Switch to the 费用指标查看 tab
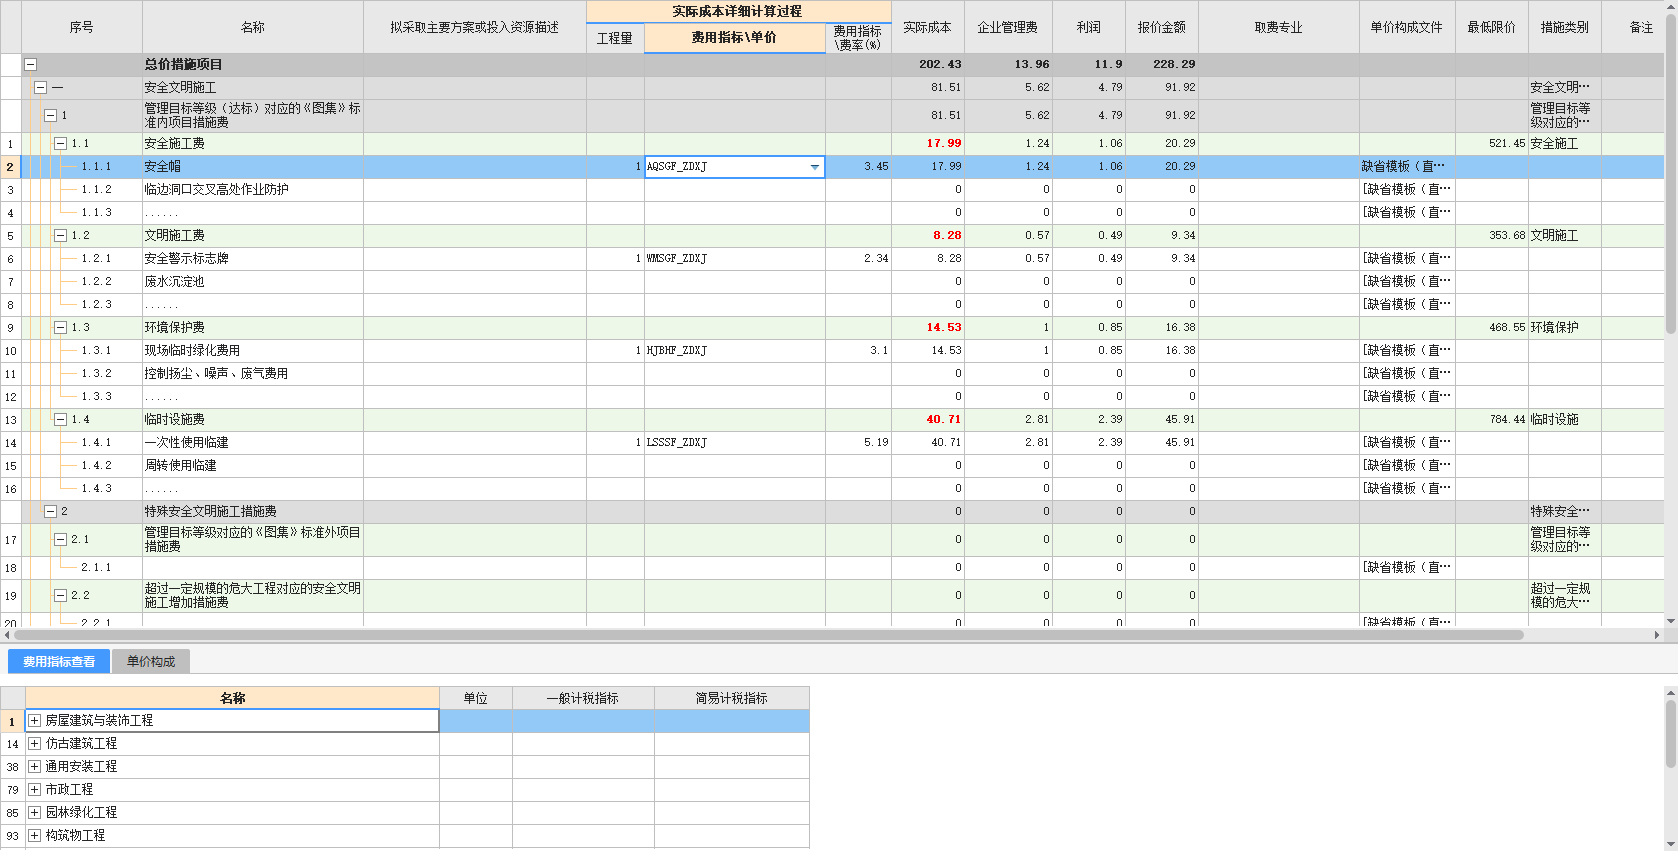 tap(59, 661)
